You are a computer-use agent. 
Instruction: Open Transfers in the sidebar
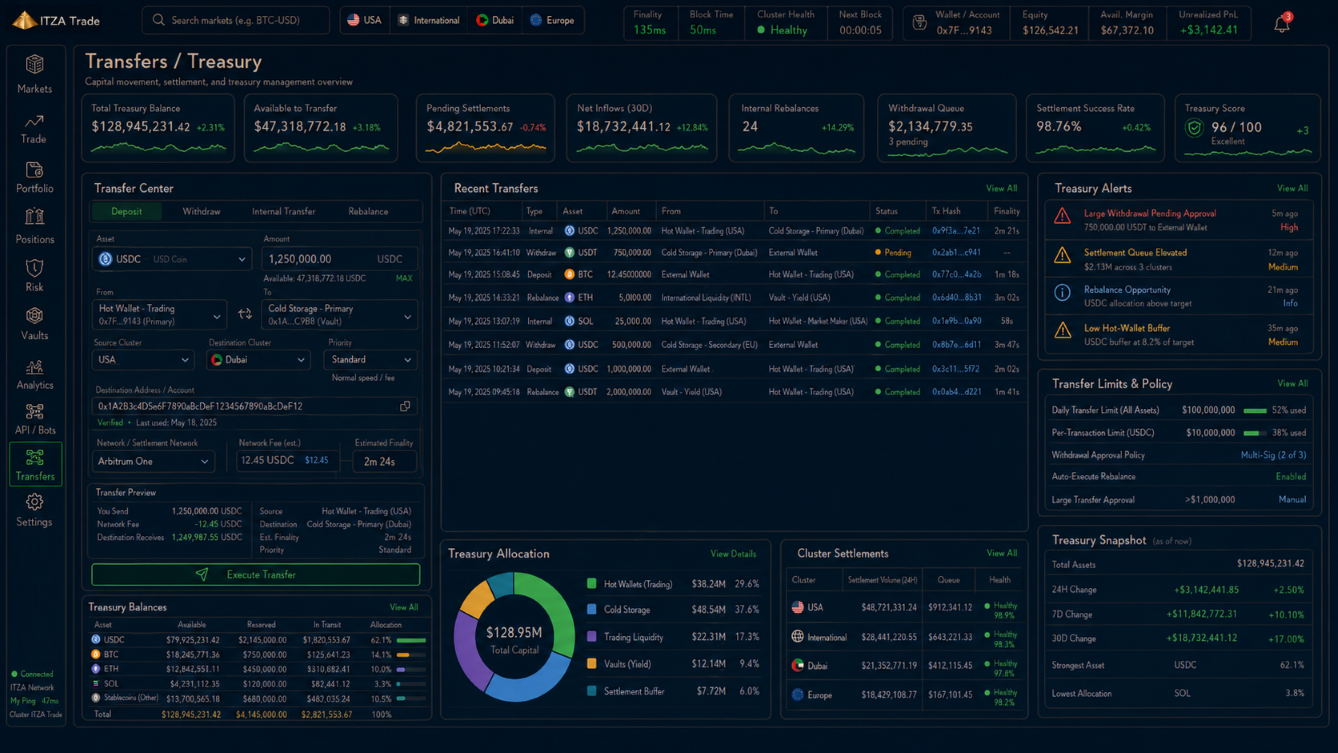(x=34, y=464)
